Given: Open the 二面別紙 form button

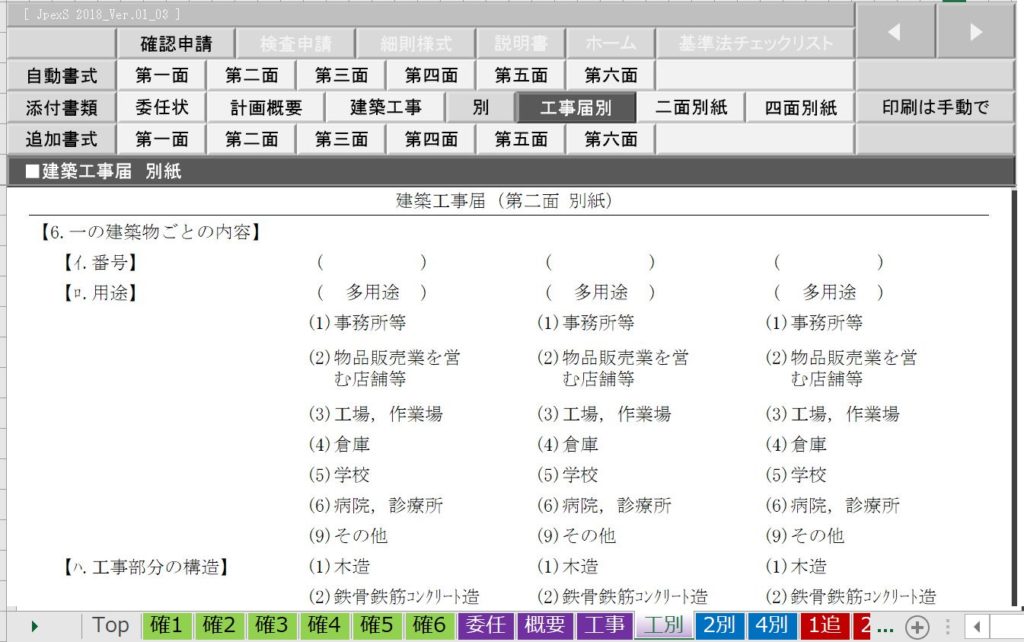Looking at the screenshot, I should 693,105.
